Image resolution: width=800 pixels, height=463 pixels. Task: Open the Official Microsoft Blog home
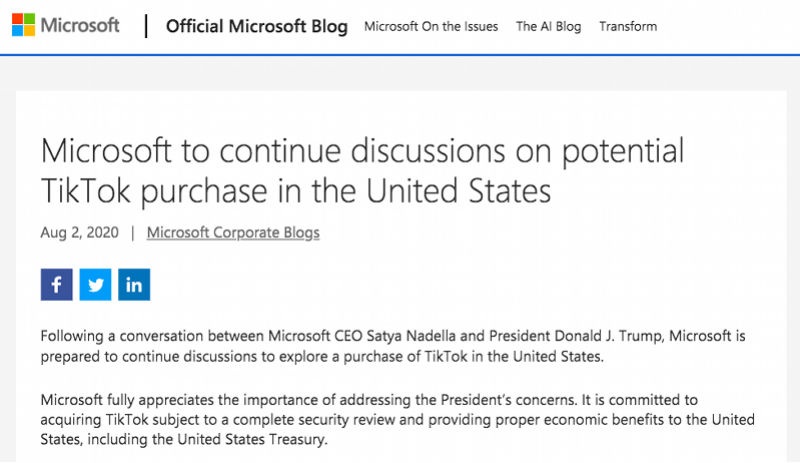257,26
